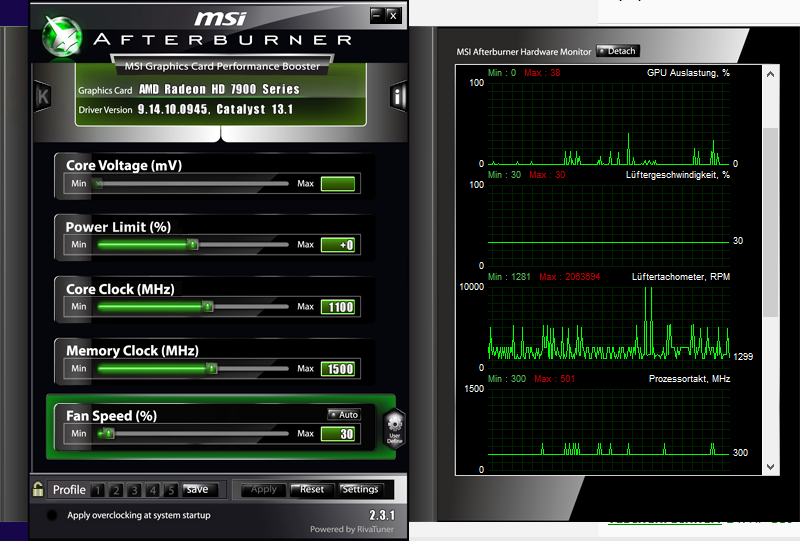Click the Reset button
Image resolution: width=800 pixels, height=541 pixels.
click(x=312, y=489)
